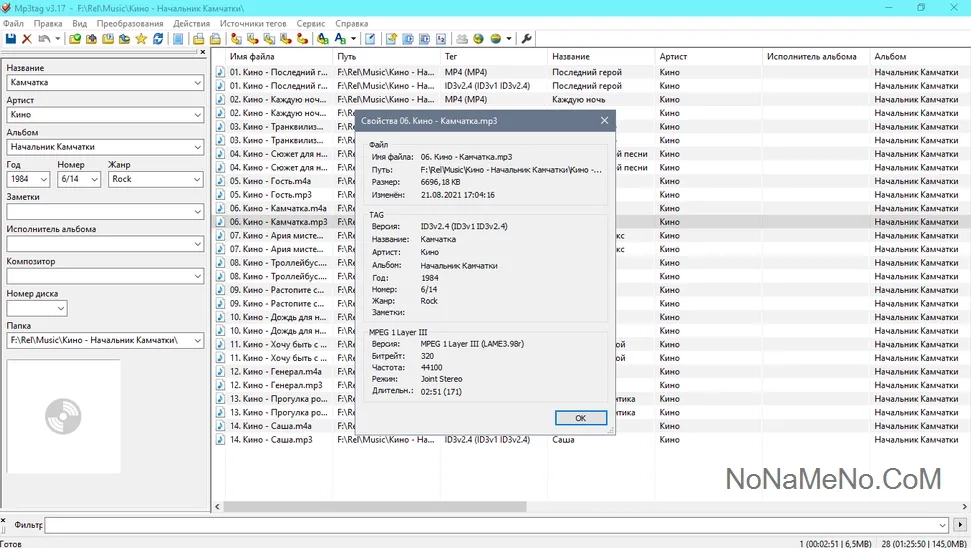The width and height of the screenshot is (971, 548).
Task: Click the yellow star Favorites icon
Action: [141, 39]
